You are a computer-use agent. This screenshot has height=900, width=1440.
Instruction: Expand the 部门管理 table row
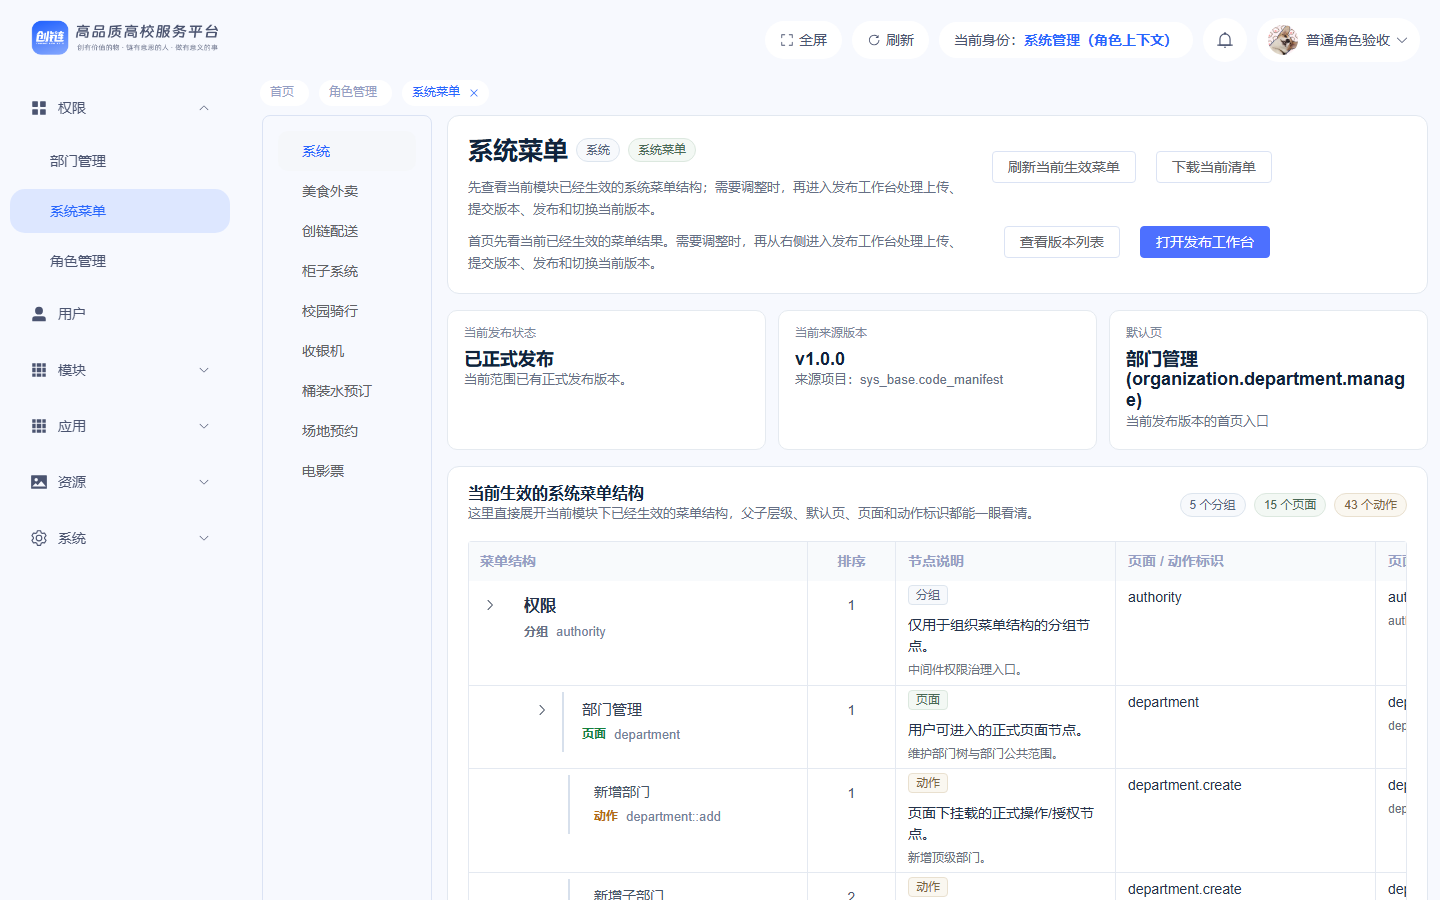tap(542, 710)
